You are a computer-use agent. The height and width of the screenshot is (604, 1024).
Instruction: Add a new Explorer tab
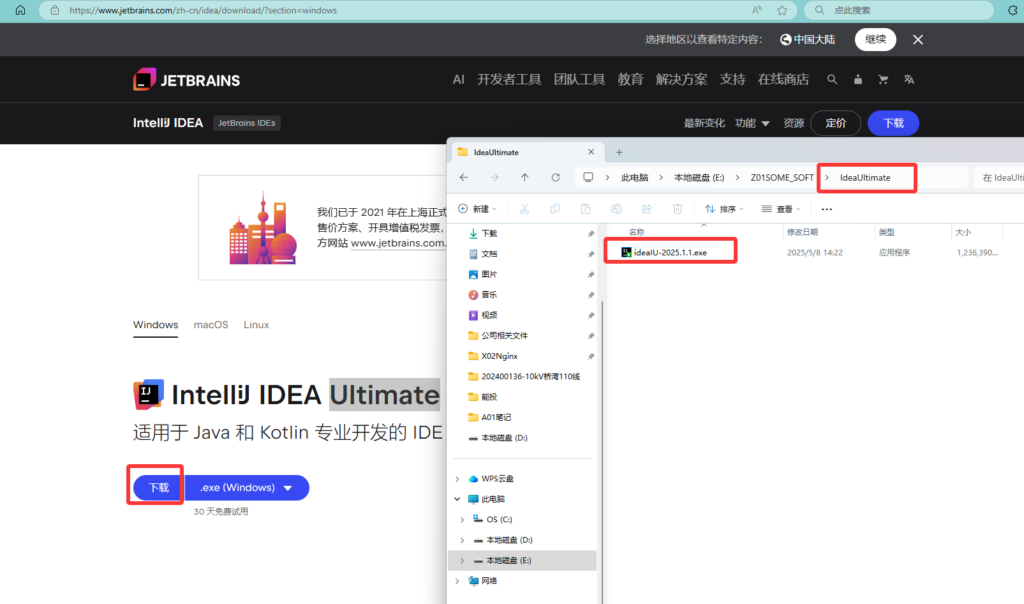tap(619, 152)
